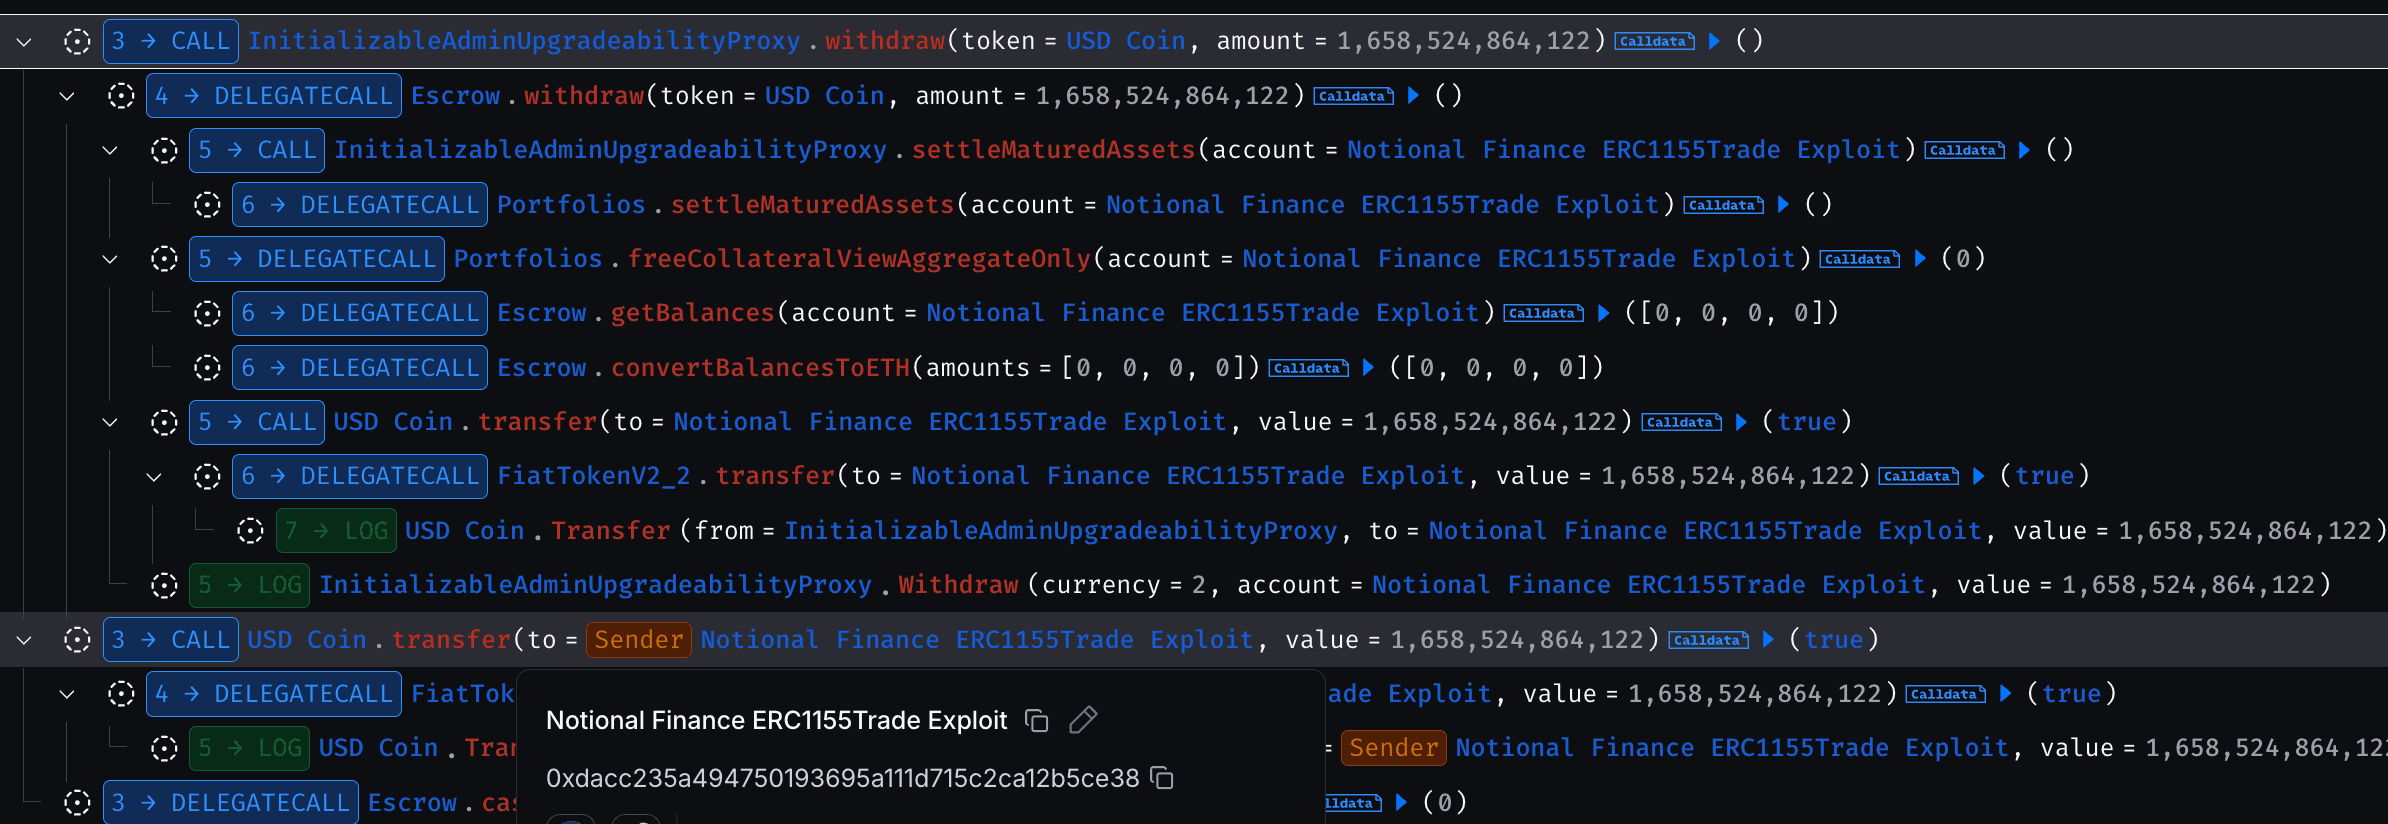
Task: Open Calldata for depth-3 proxy withdraw
Action: coord(1655,41)
